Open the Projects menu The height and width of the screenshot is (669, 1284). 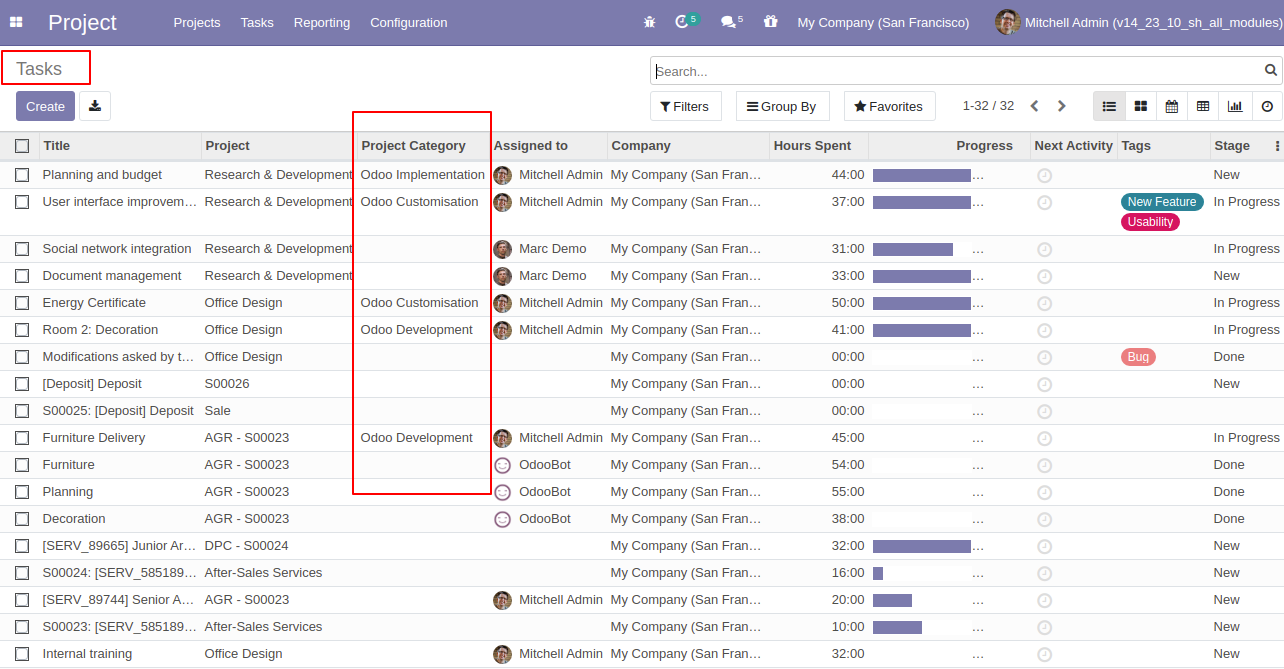[x=197, y=22]
